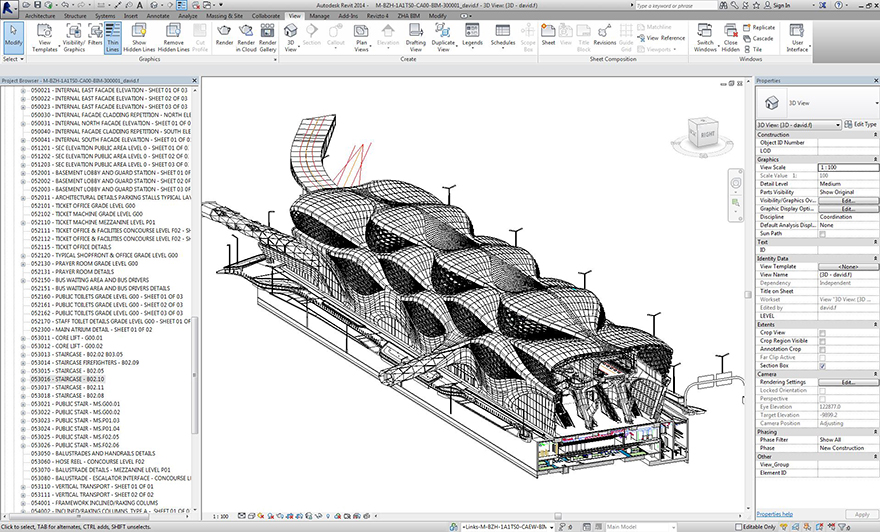880x532 pixels.
Task: Toggle the Section Box checkbox
Action: coord(822,366)
